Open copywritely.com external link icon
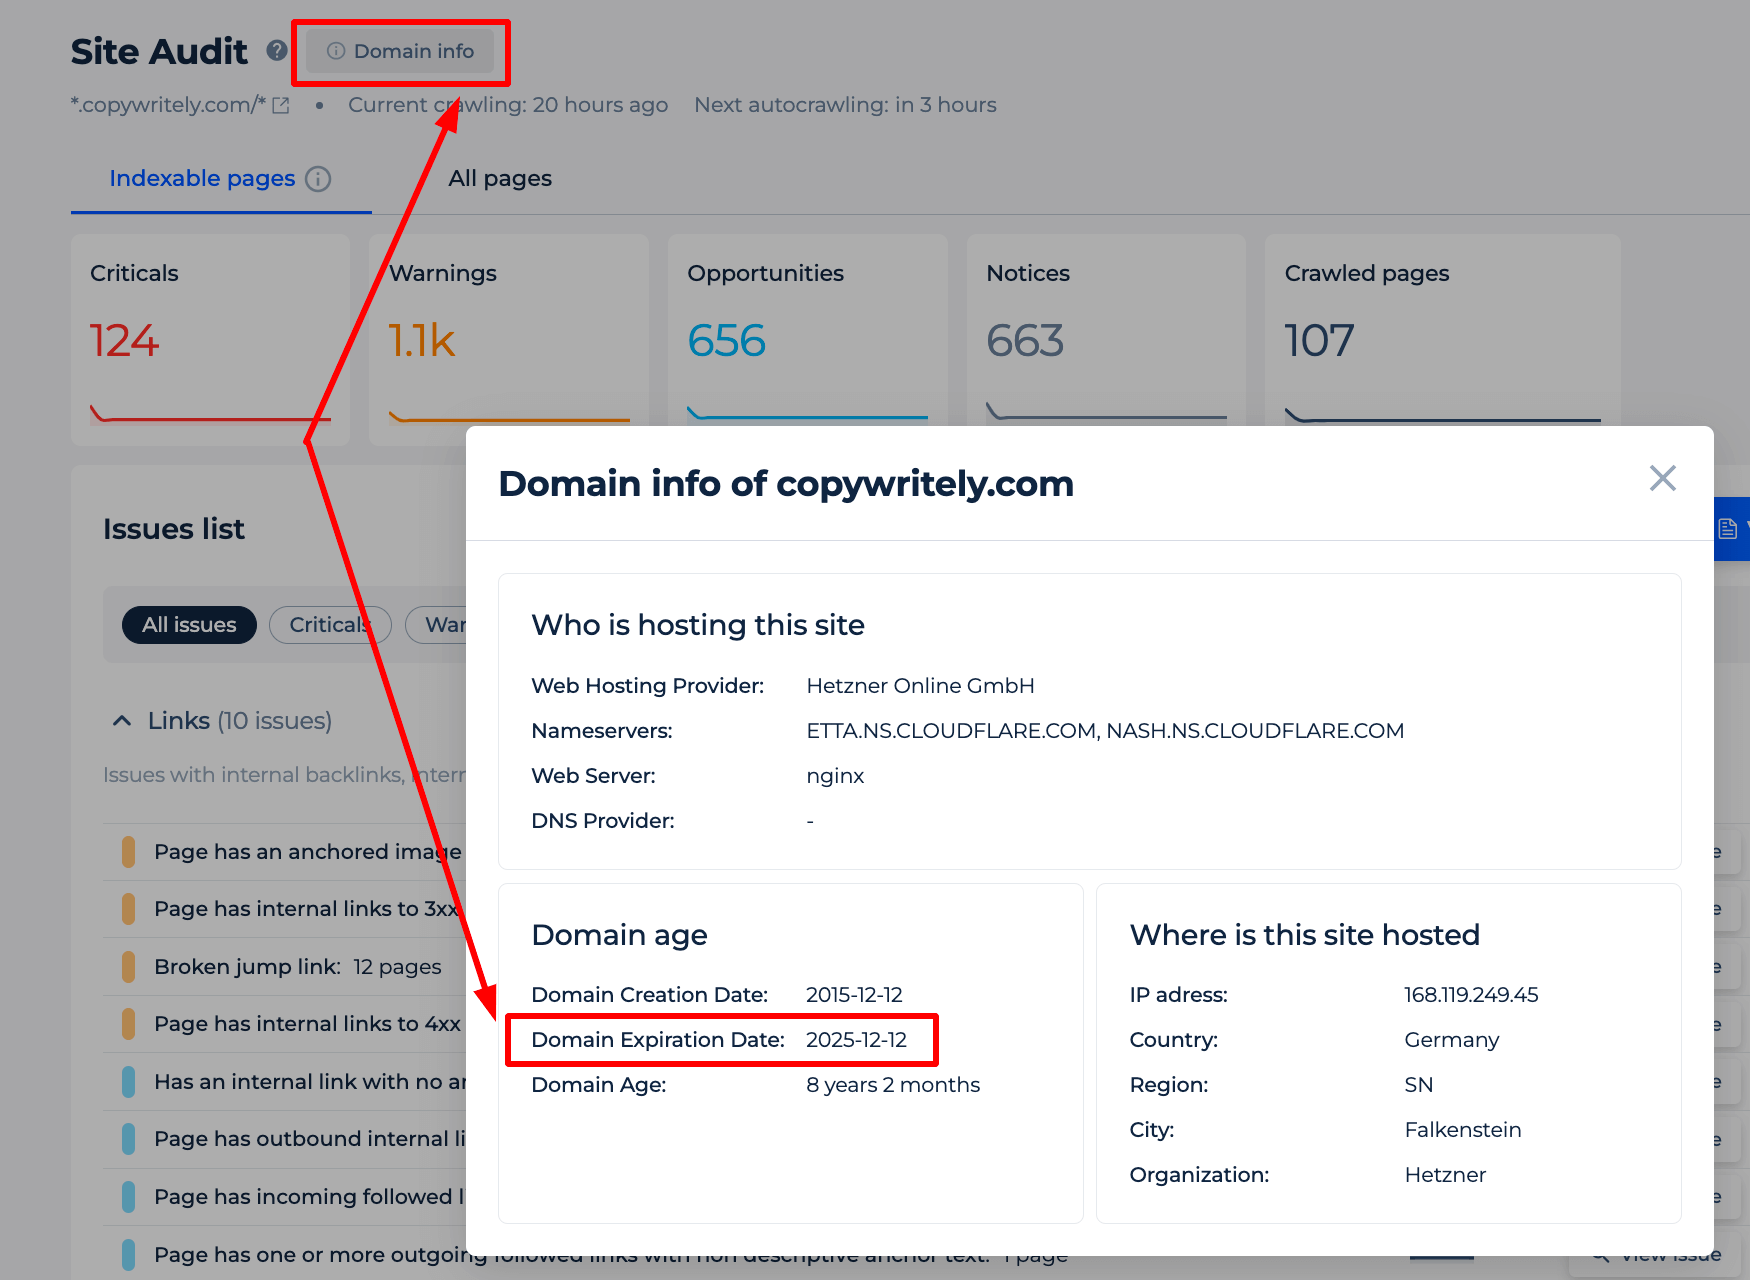The image size is (1750, 1280). point(281,105)
